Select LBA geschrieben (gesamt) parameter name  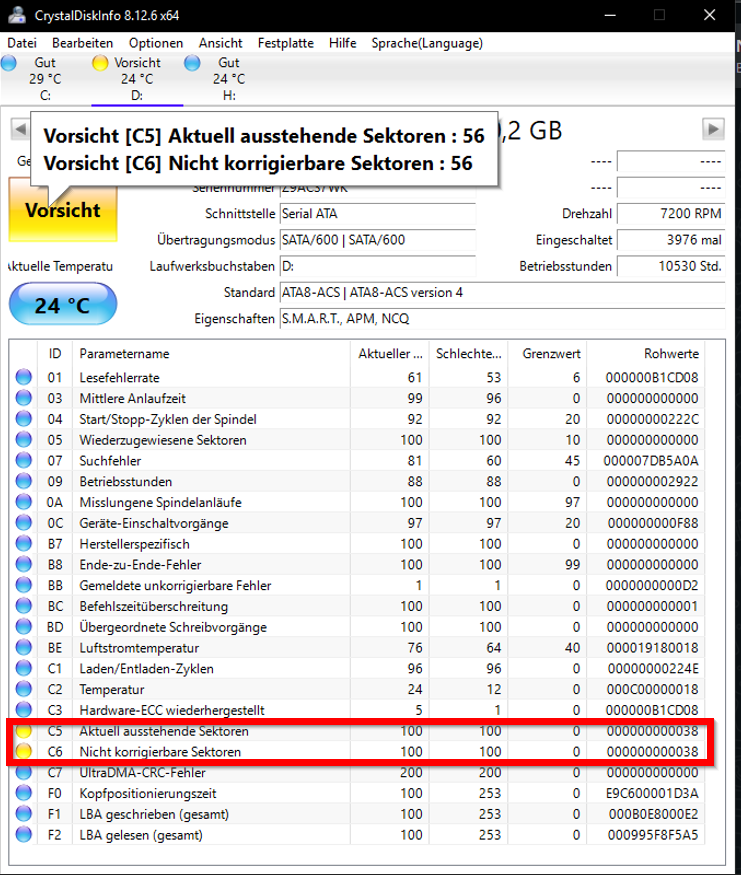pos(154,814)
